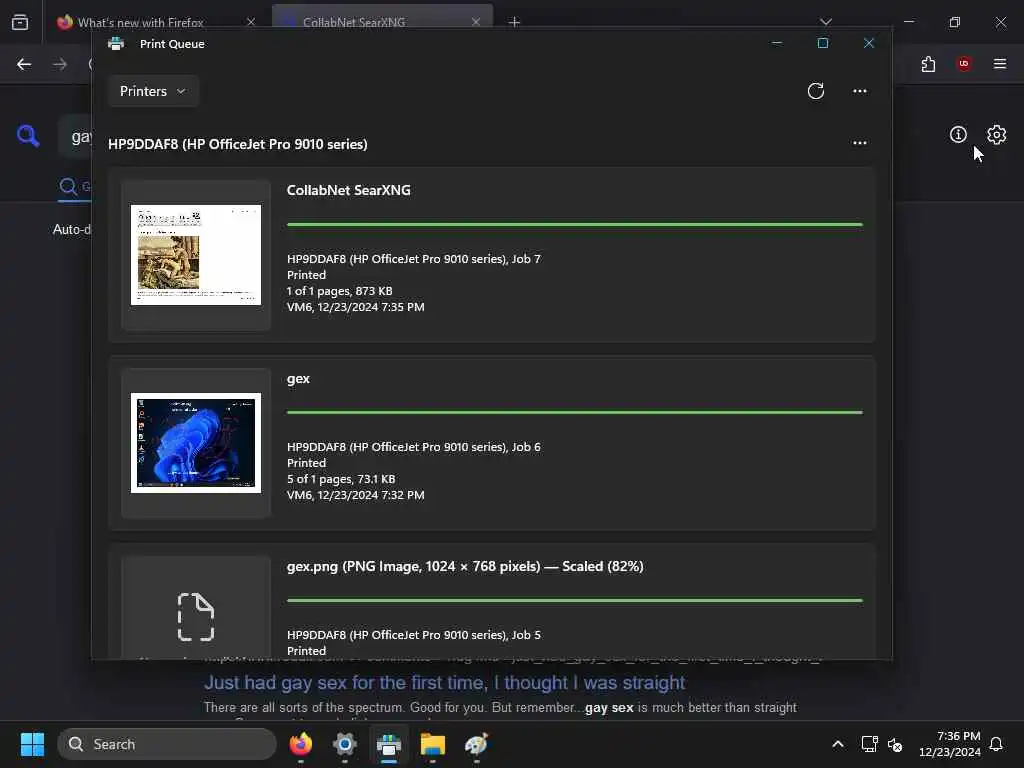Open the CollabNet SearXNG print job thumbnail
This screenshot has width=1024, height=768.
(196, 255)
